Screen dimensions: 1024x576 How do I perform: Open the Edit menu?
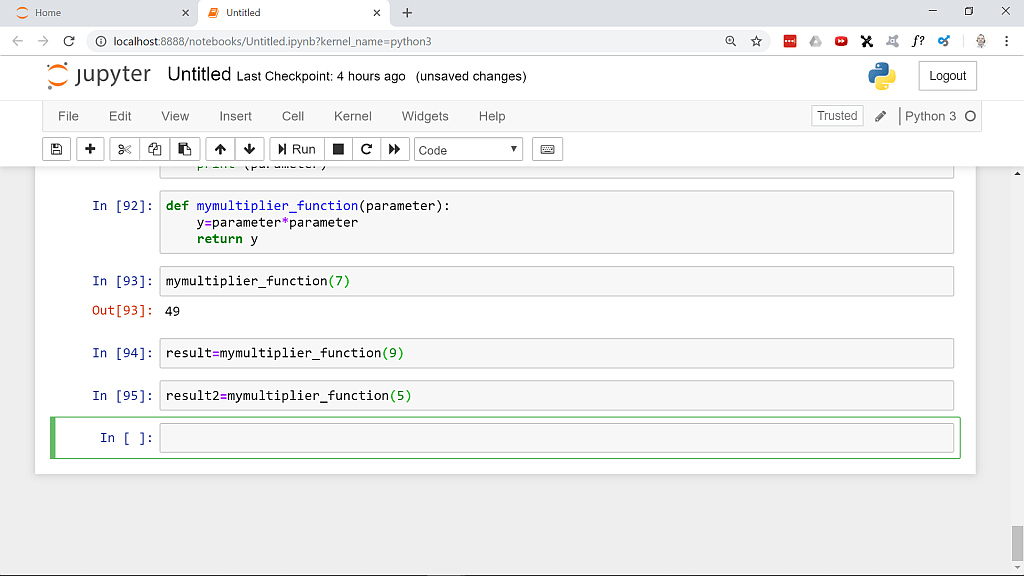pos(120,116)
